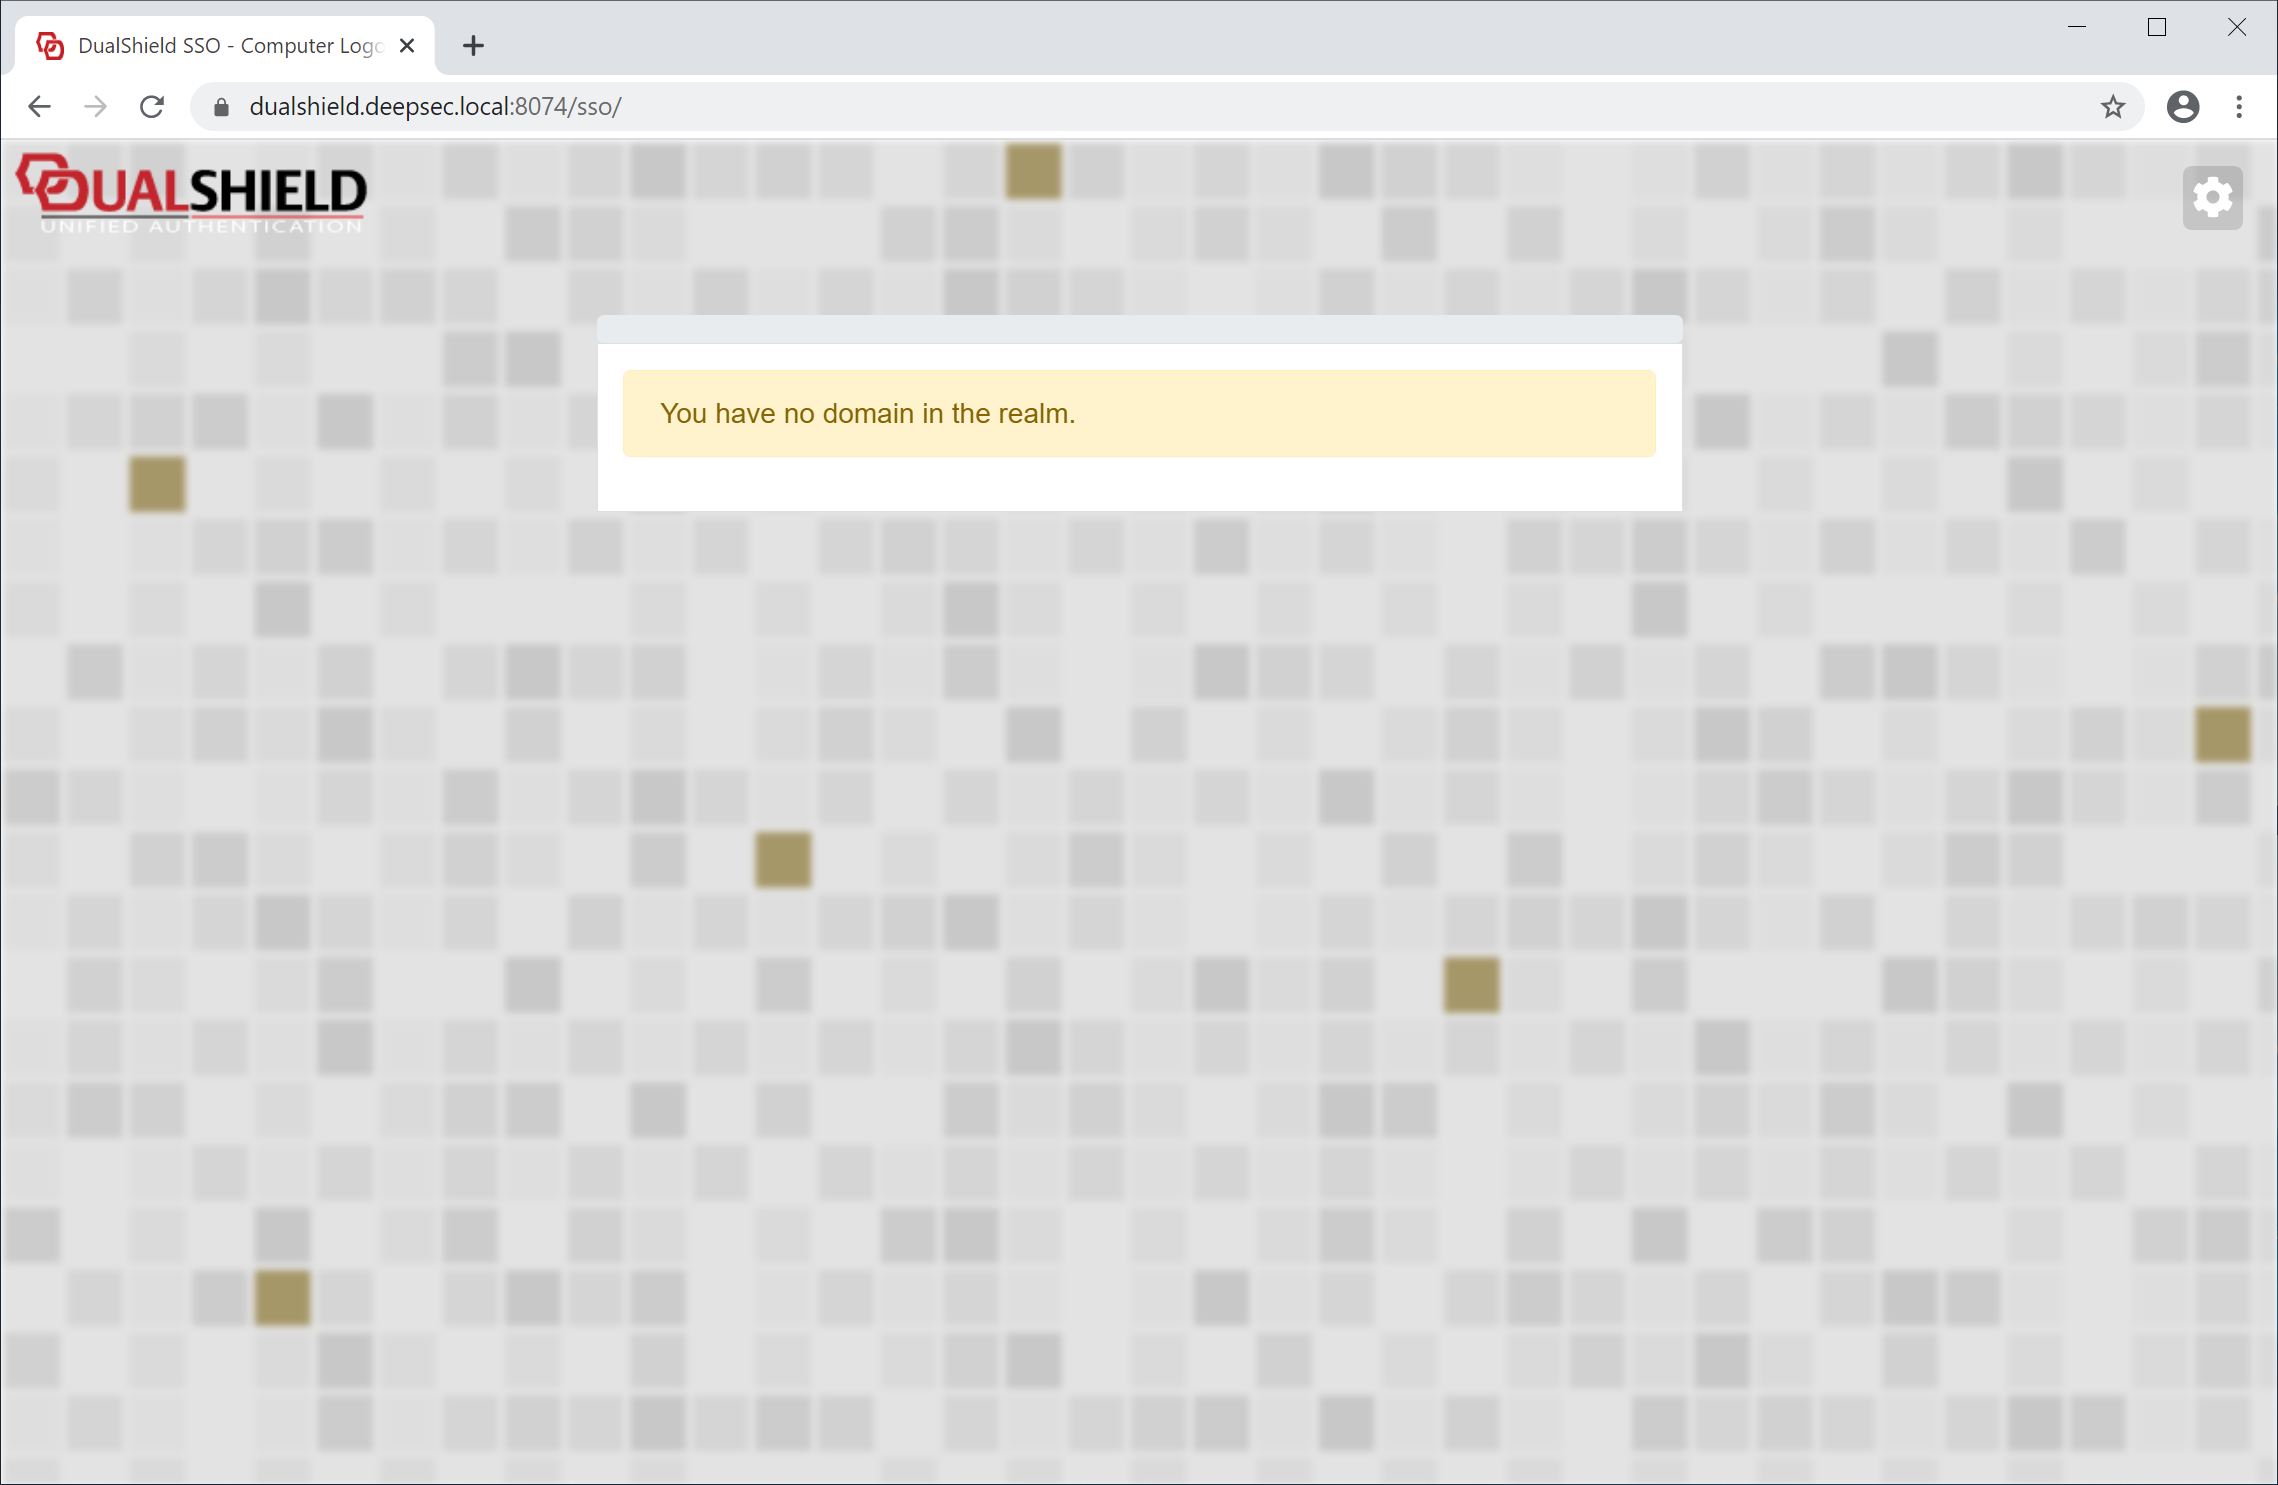Viewport: 2278px width, 1485px height.
Task: Maximize the browser window
Action: click(2157, 27)
